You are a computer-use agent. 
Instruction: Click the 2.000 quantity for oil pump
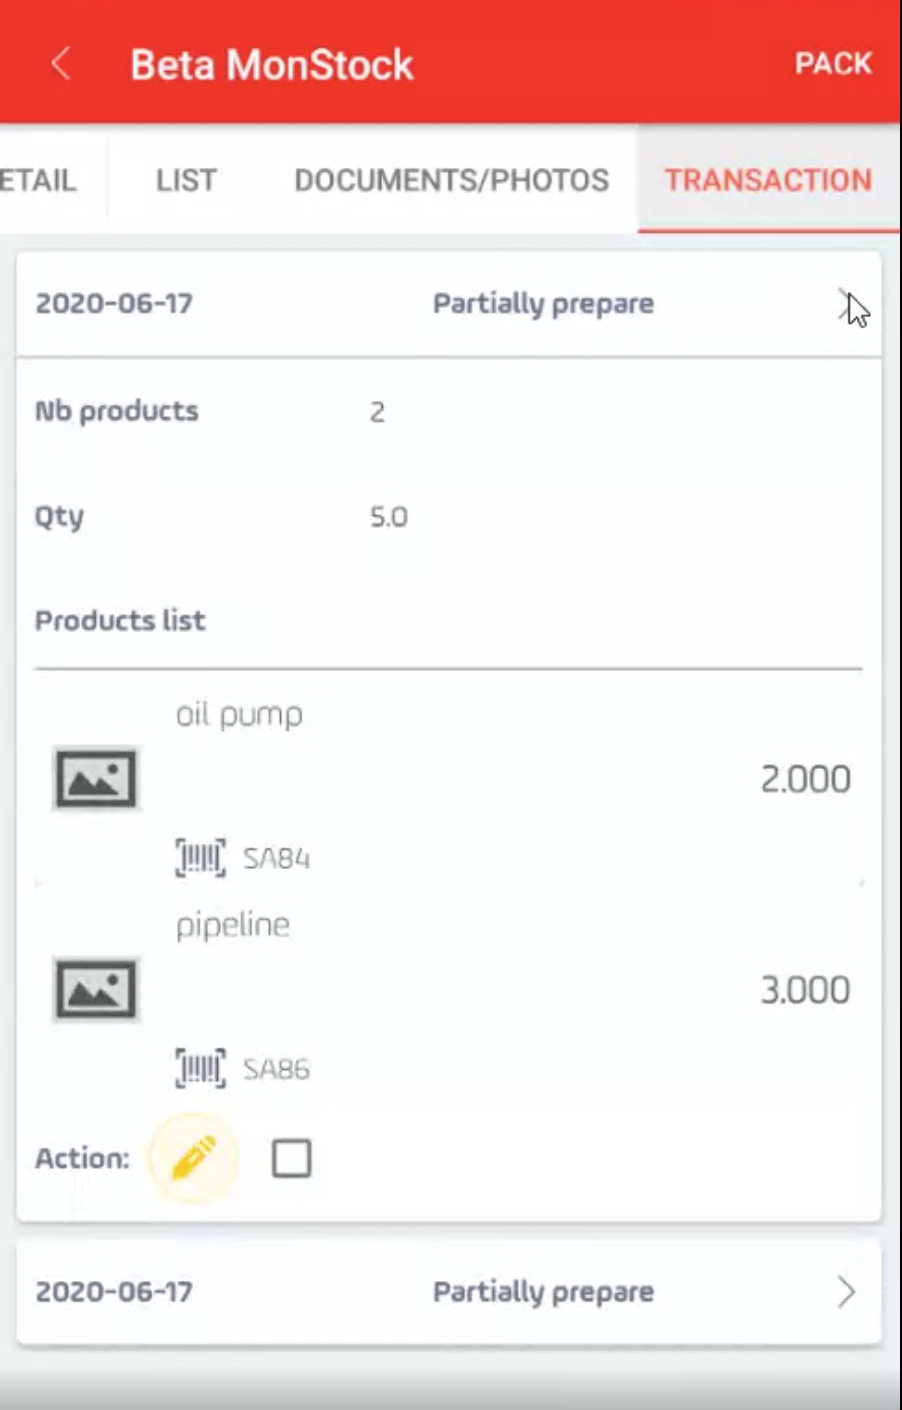[805, 779]
